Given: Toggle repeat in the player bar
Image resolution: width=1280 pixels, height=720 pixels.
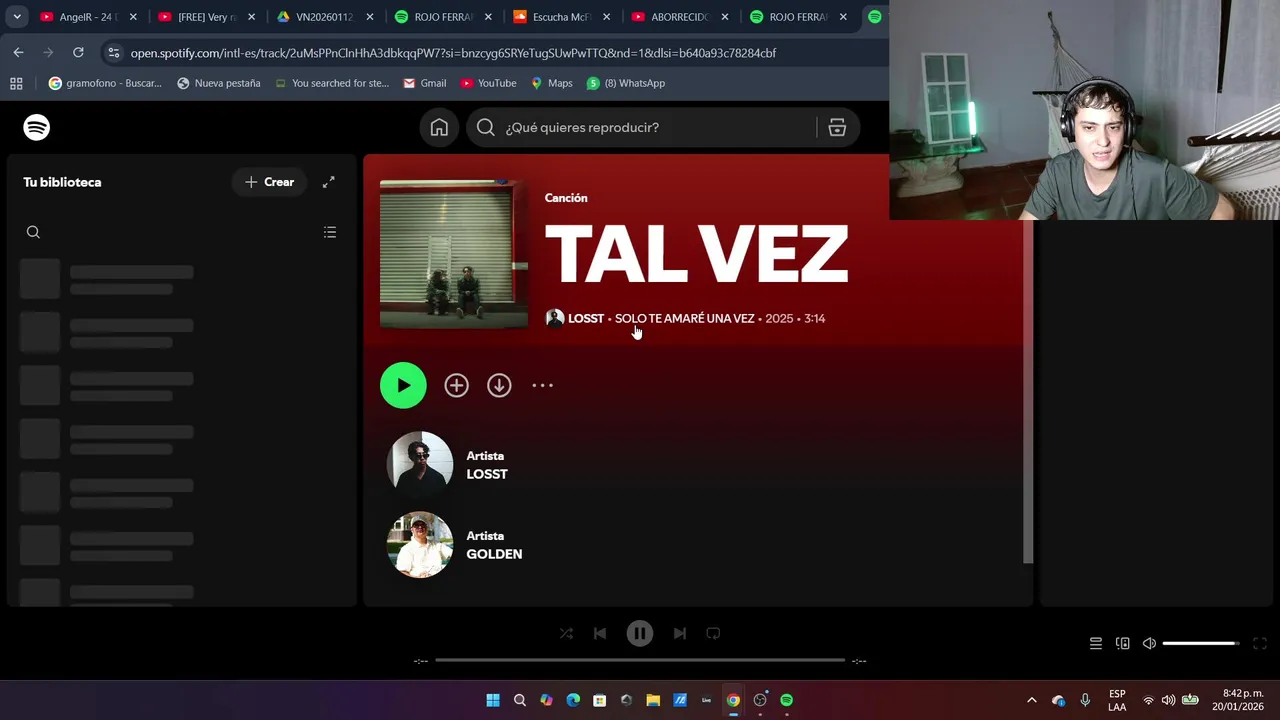Looking at the screenshot, I should [713, 633].
